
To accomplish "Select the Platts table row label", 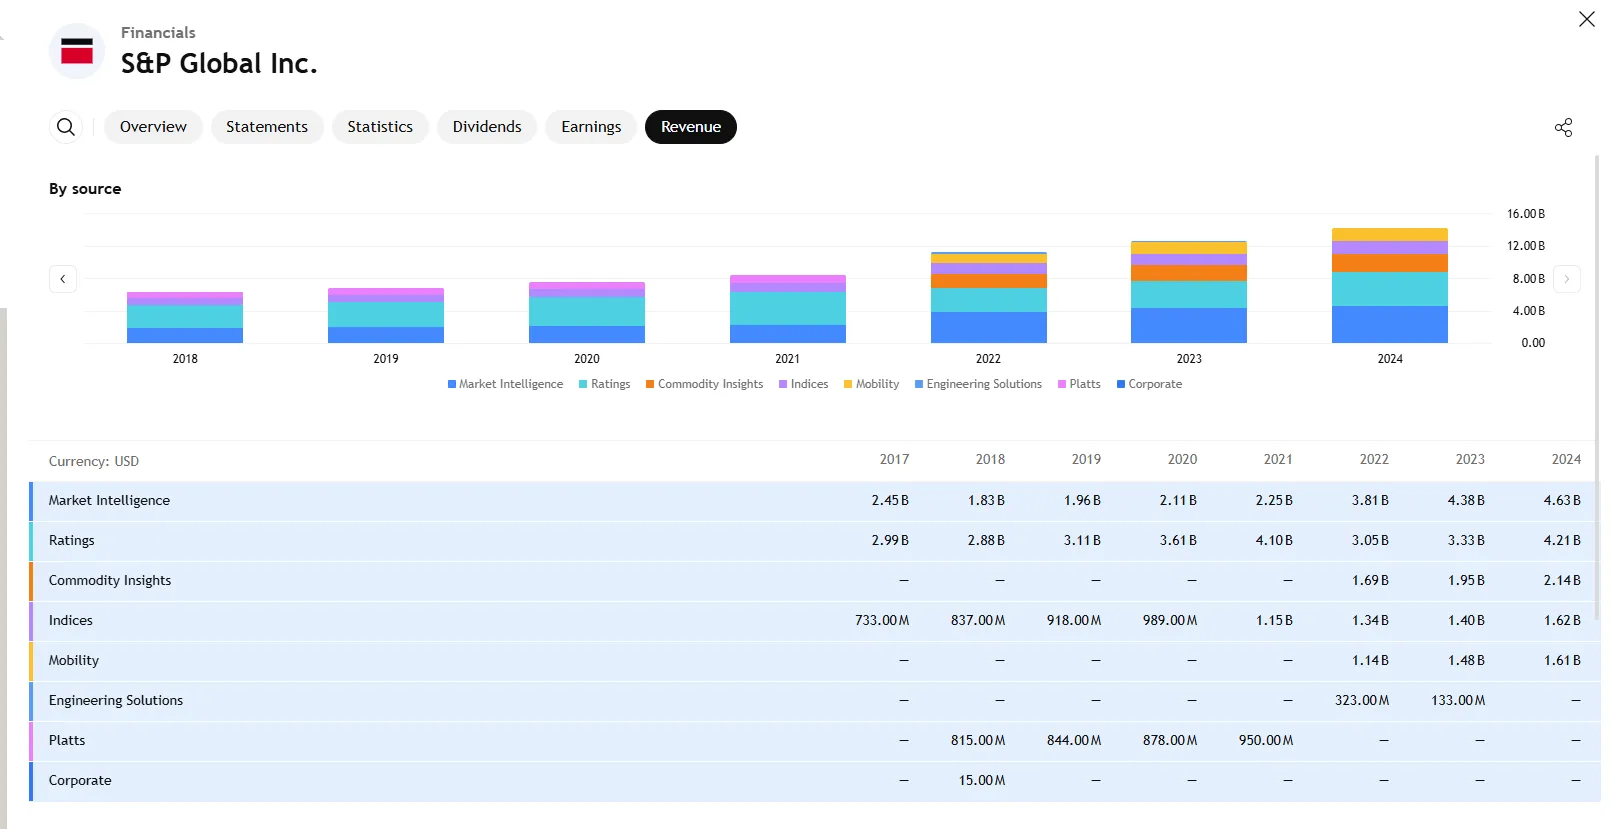I will pyautogui.click(x=67, y=741).
